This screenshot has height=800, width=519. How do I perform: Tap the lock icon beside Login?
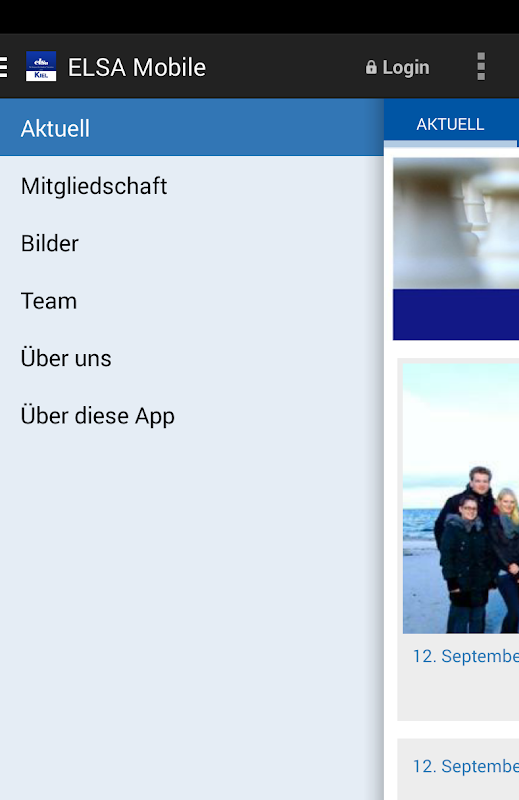pos(371,67)
